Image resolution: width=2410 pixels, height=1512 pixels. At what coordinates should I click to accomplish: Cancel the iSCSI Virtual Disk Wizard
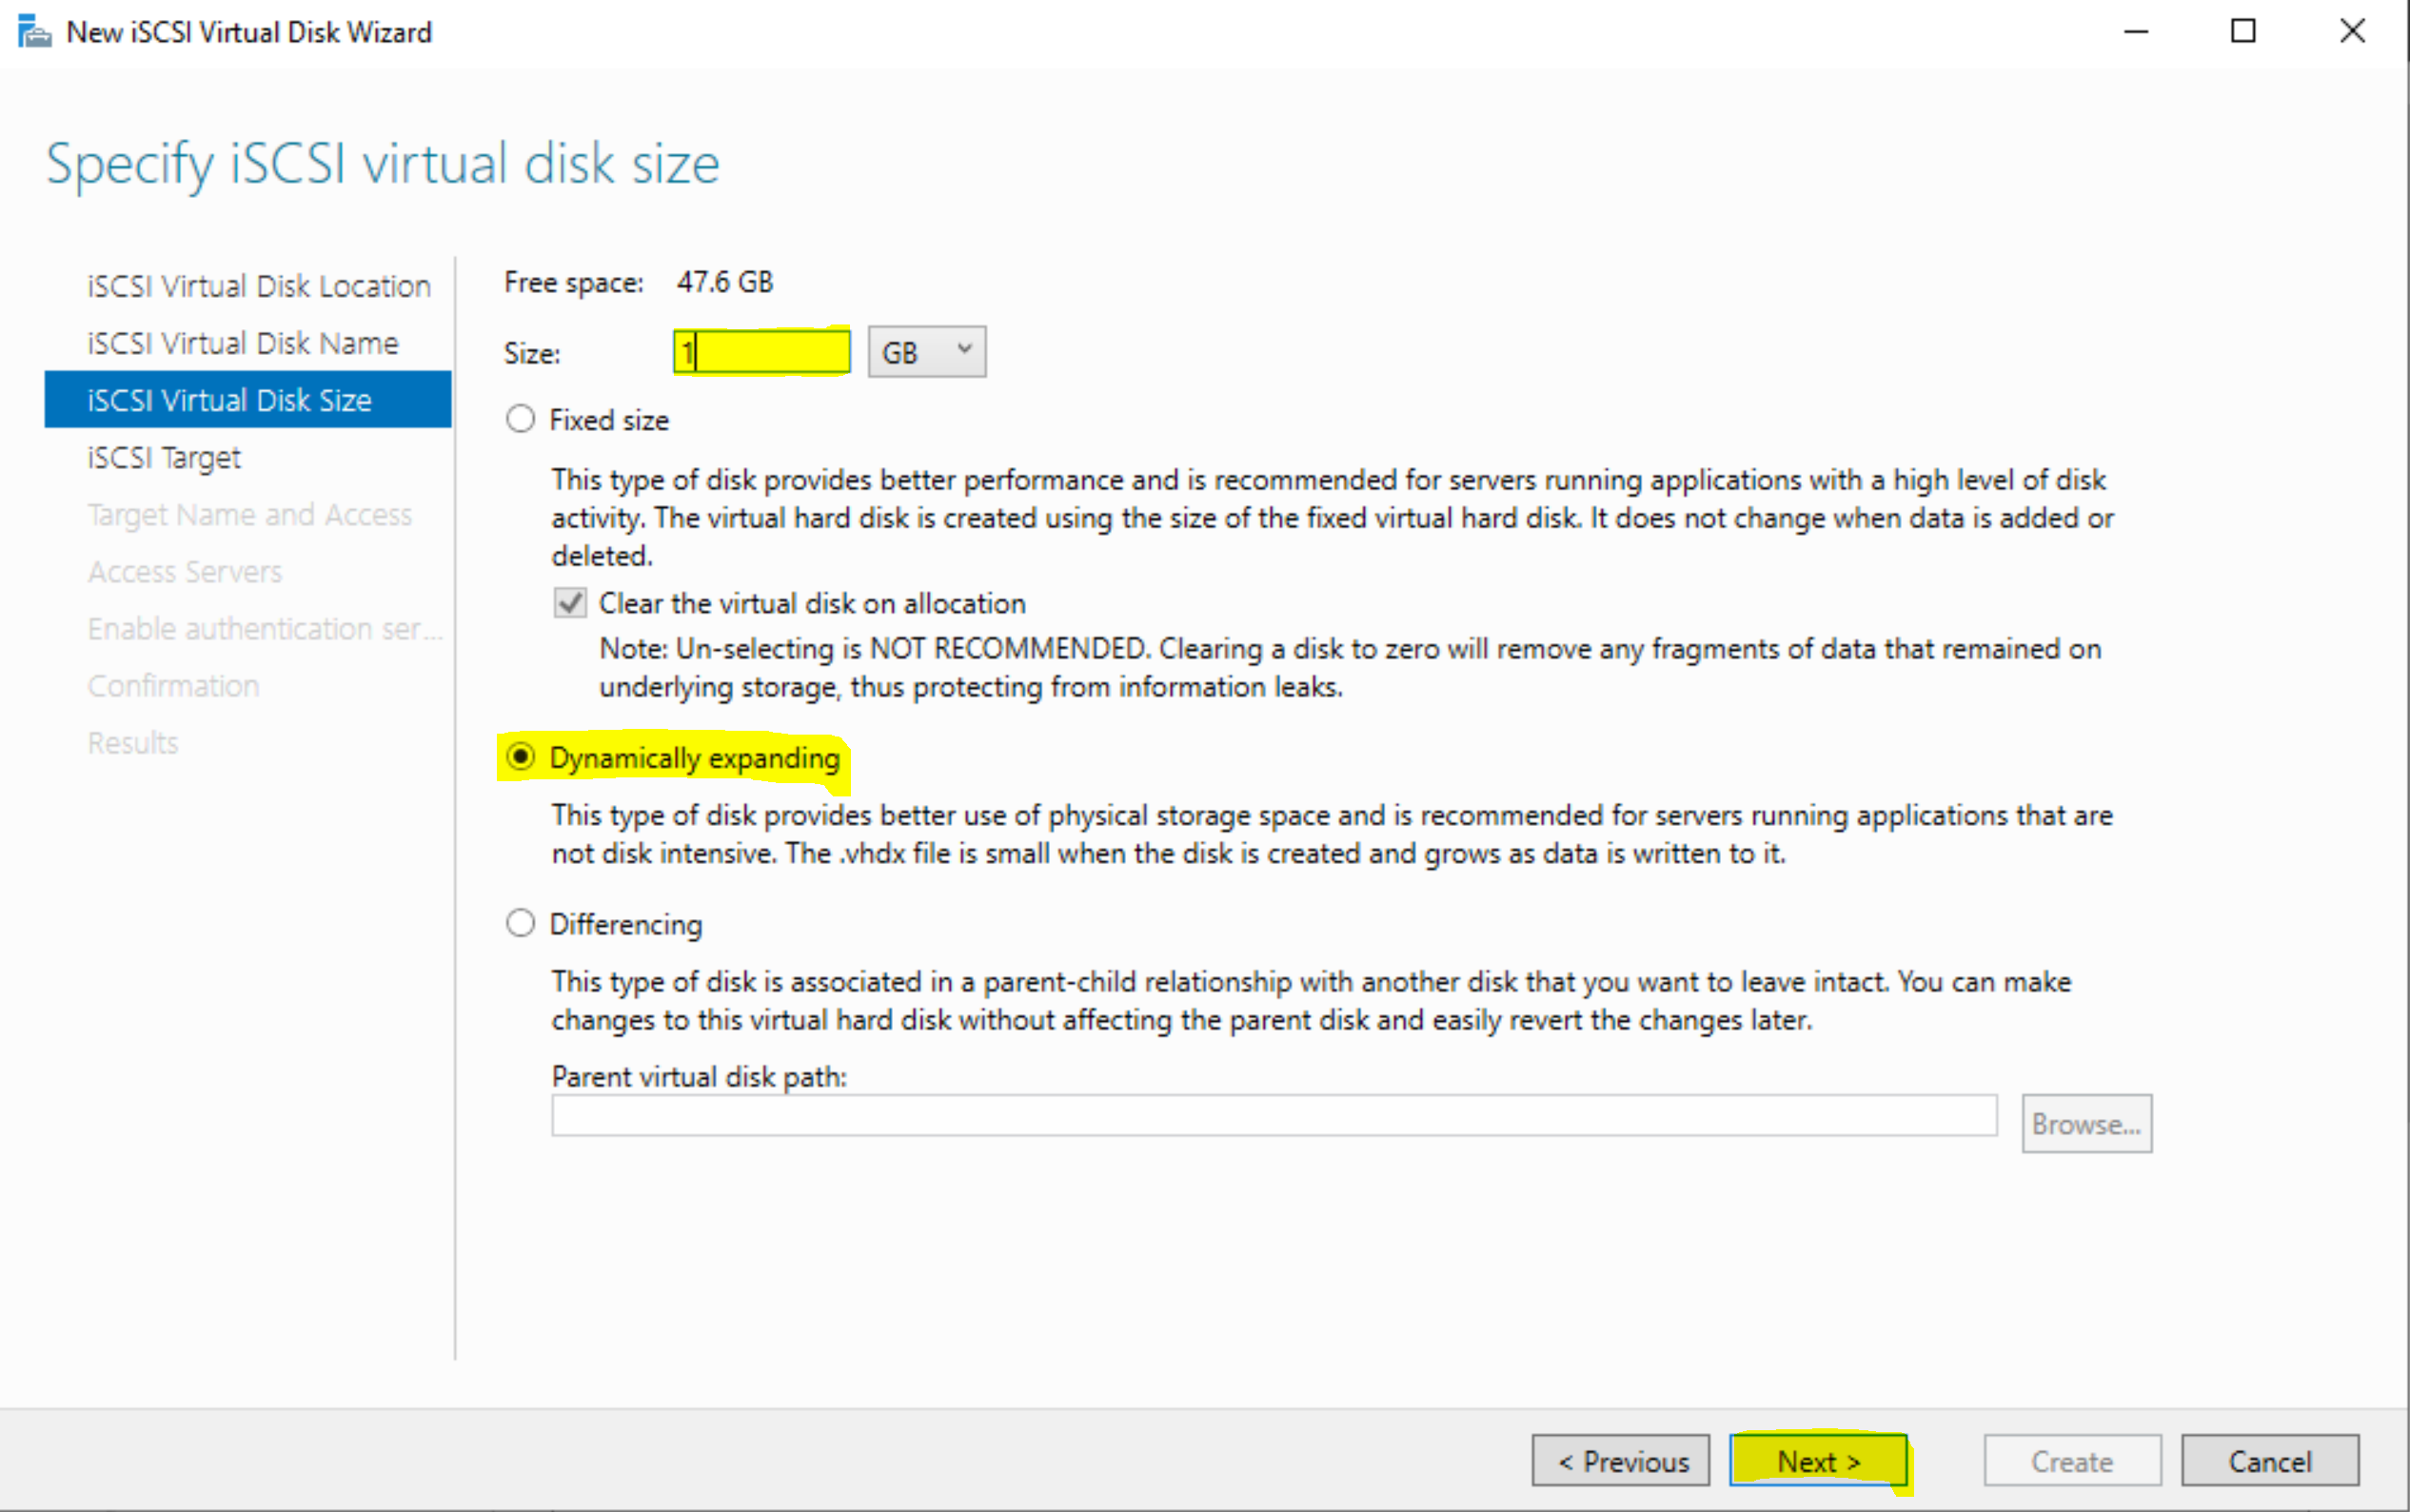coord(2270,1461)
